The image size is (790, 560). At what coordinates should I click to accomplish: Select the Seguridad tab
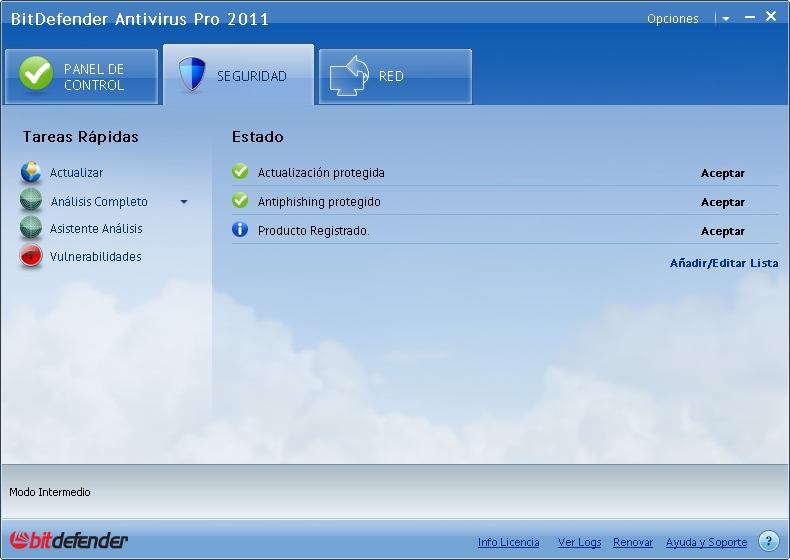(238, 76)
